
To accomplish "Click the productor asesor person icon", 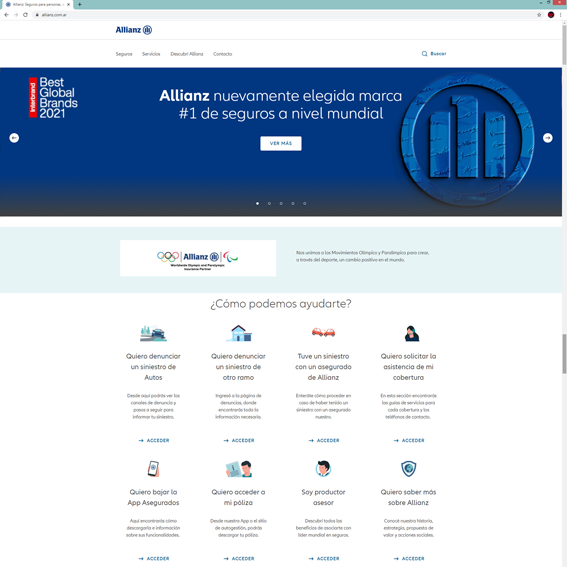I will (323, 469).
